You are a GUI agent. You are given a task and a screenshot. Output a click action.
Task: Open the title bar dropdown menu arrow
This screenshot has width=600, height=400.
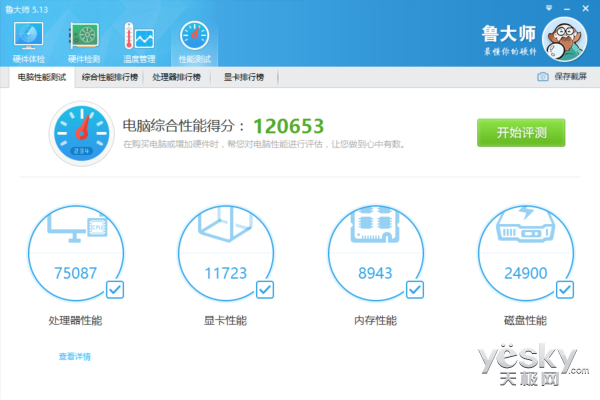[549, 8]
